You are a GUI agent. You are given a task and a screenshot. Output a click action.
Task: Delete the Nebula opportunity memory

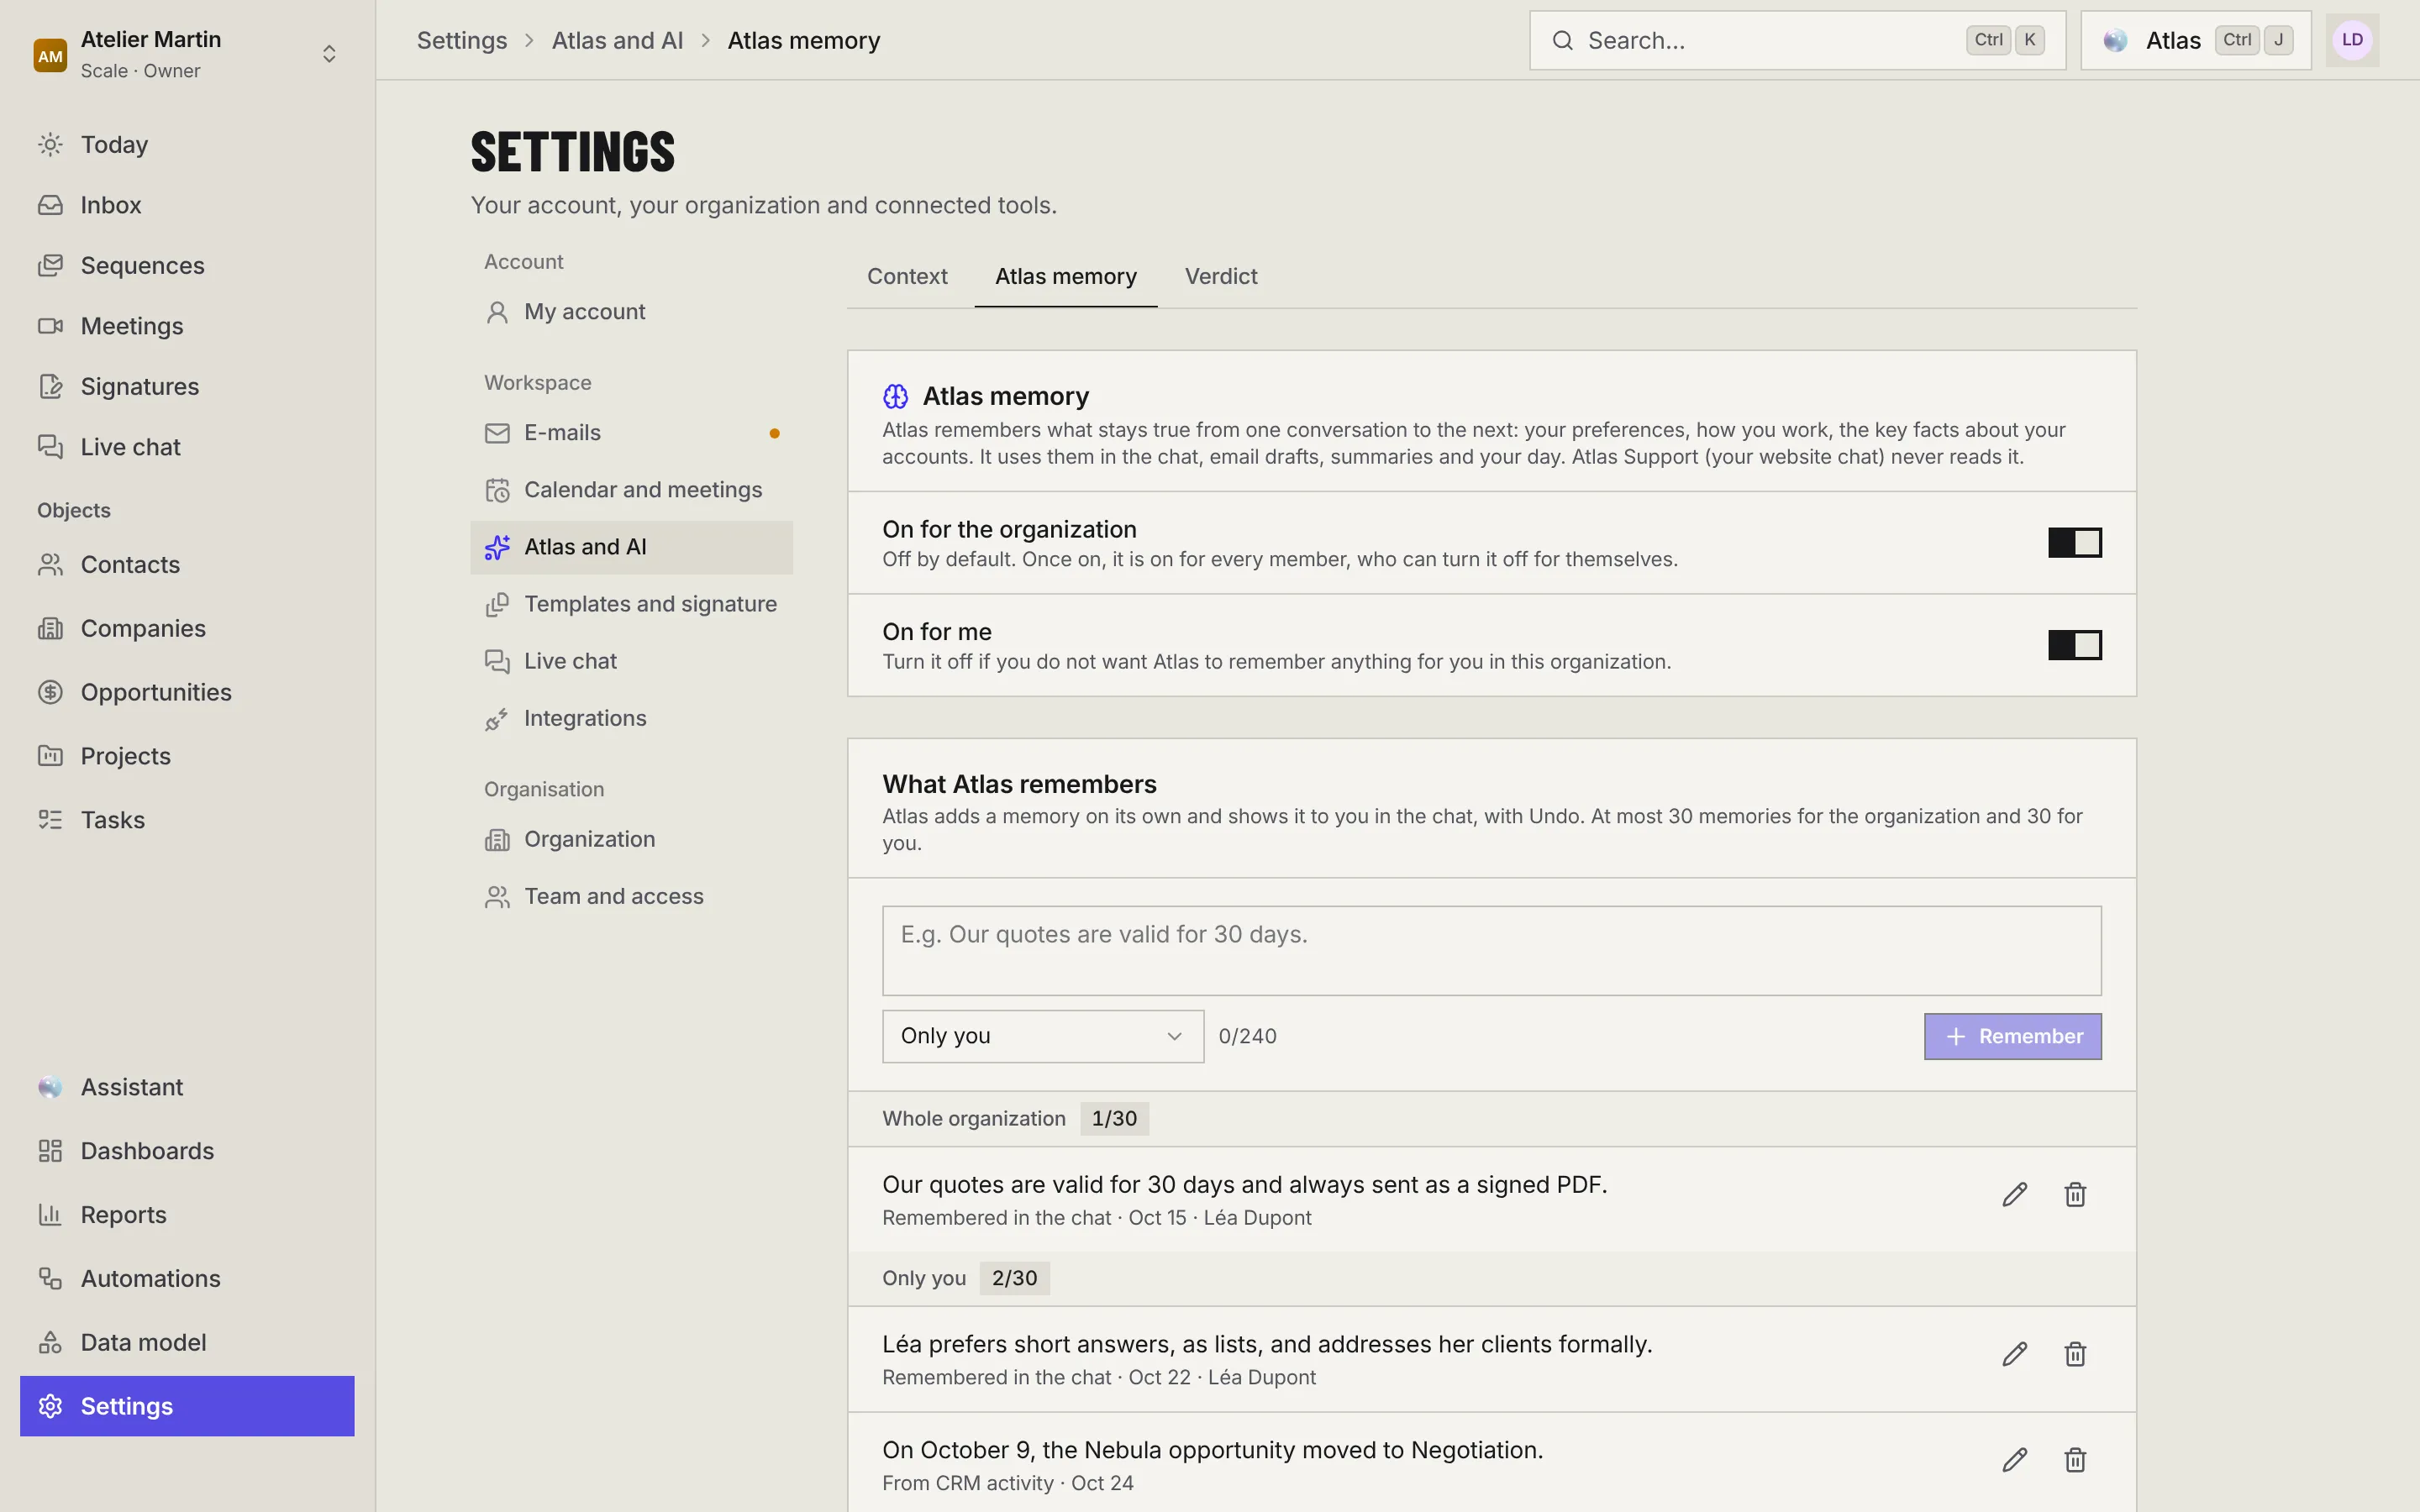click(2075, 1460)
